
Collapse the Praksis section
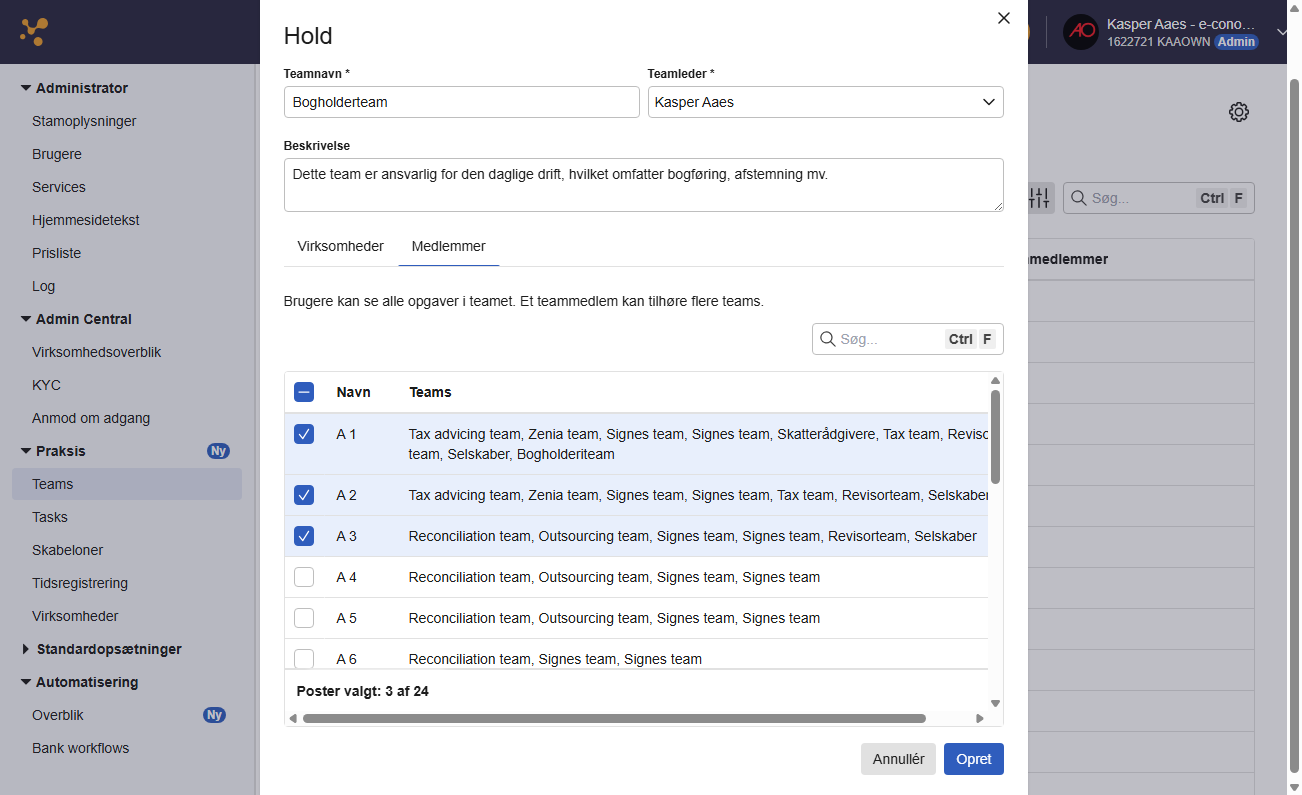(x=25, y=451)
